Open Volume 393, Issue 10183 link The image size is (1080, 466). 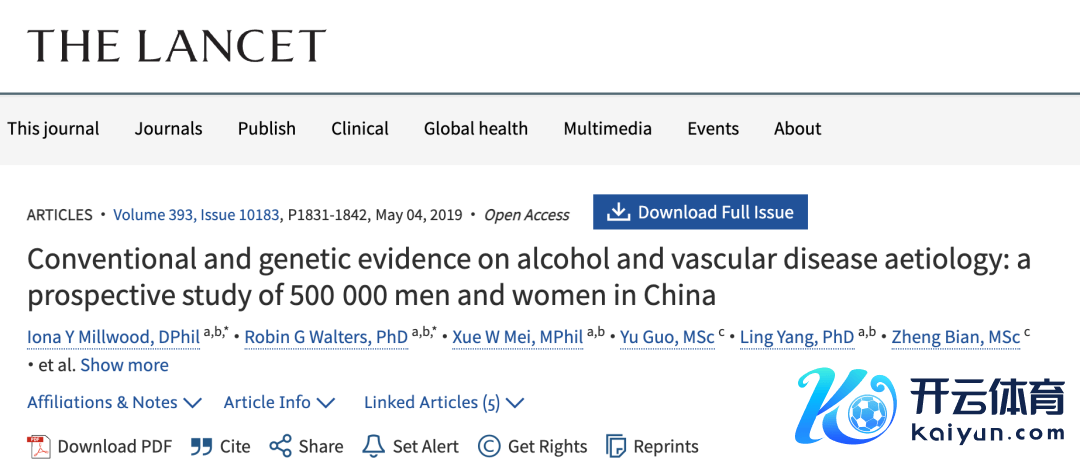(x=197, y=214)
